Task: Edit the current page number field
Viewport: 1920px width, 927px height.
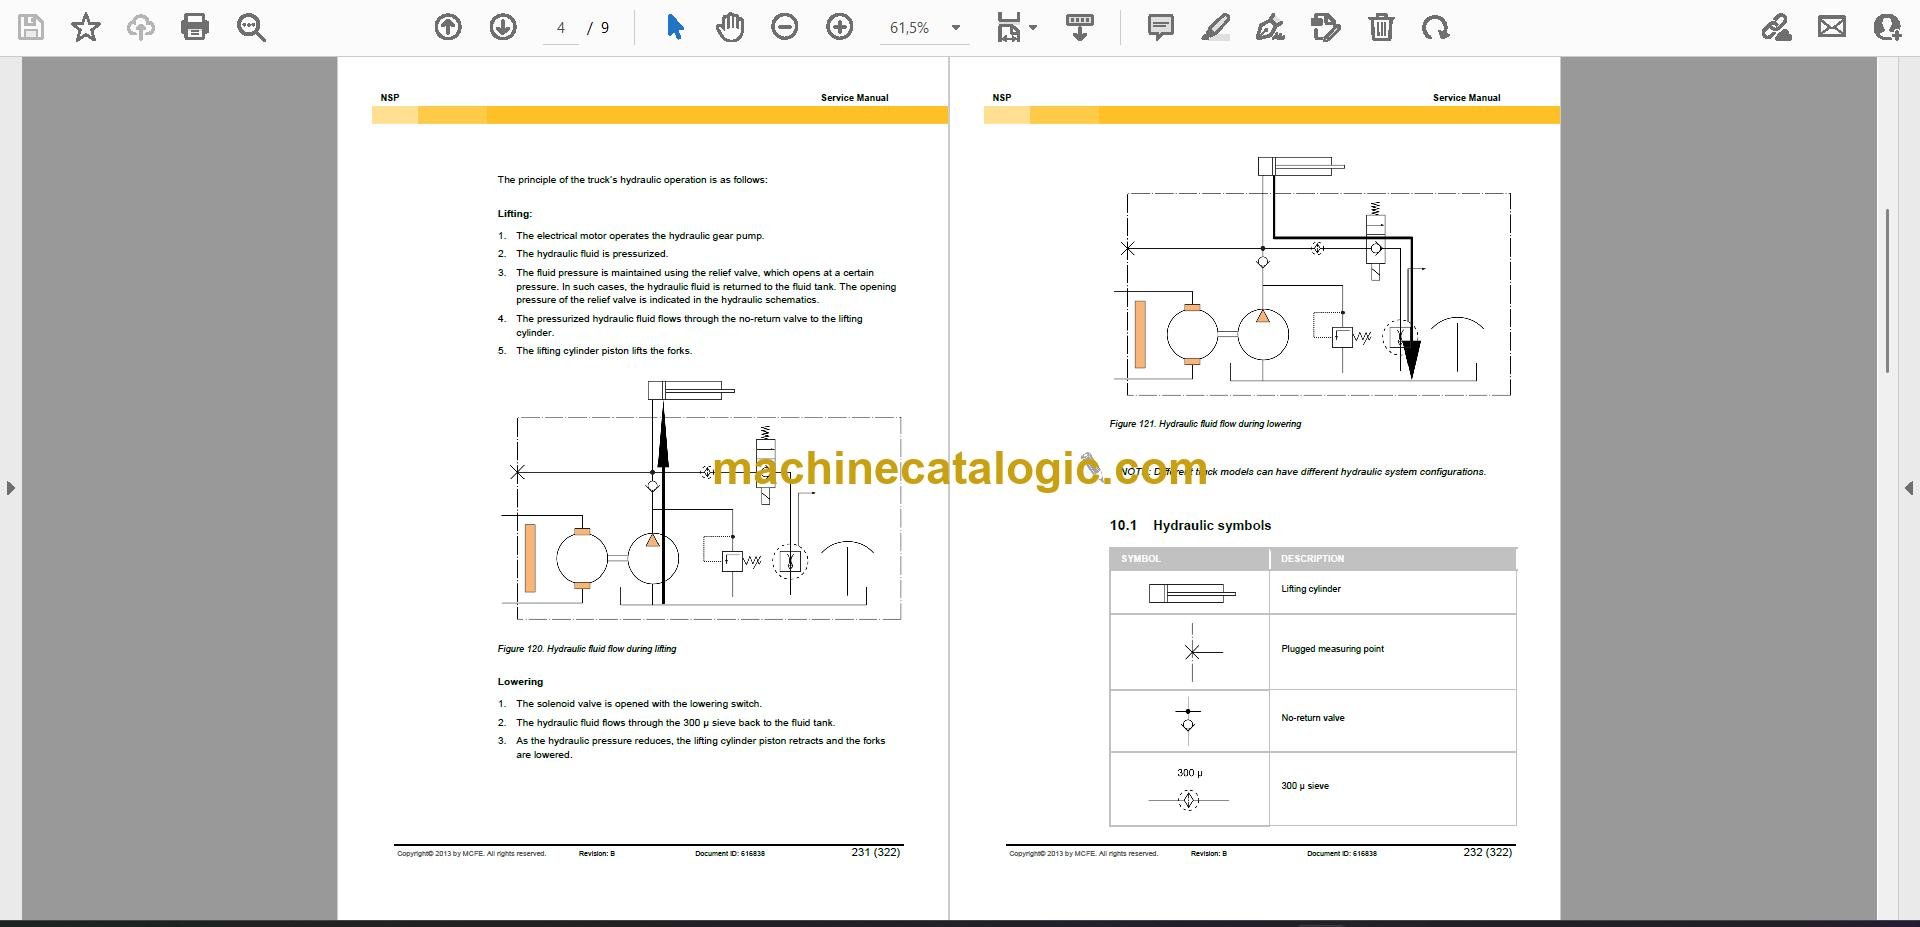Action: pos(561,28)
